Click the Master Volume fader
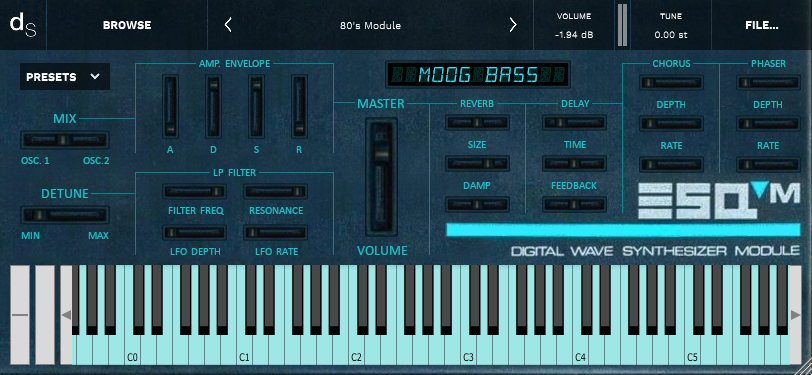The width and height of the screenshot is (812, 375). point(382,177)
